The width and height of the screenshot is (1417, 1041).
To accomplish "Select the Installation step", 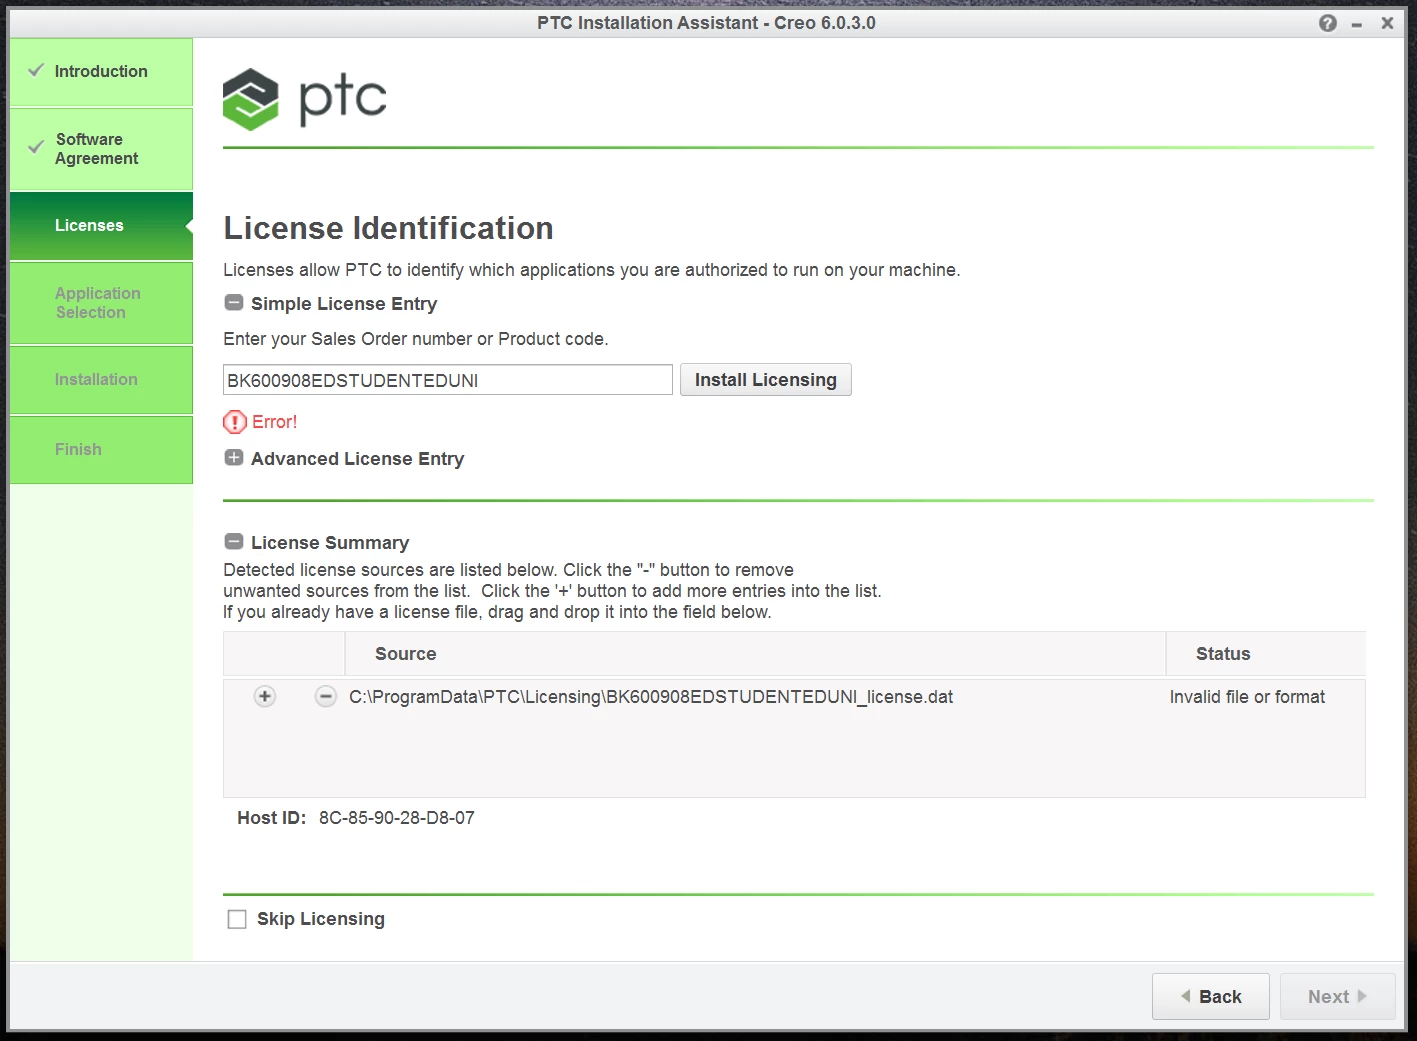I will point(101,380).
